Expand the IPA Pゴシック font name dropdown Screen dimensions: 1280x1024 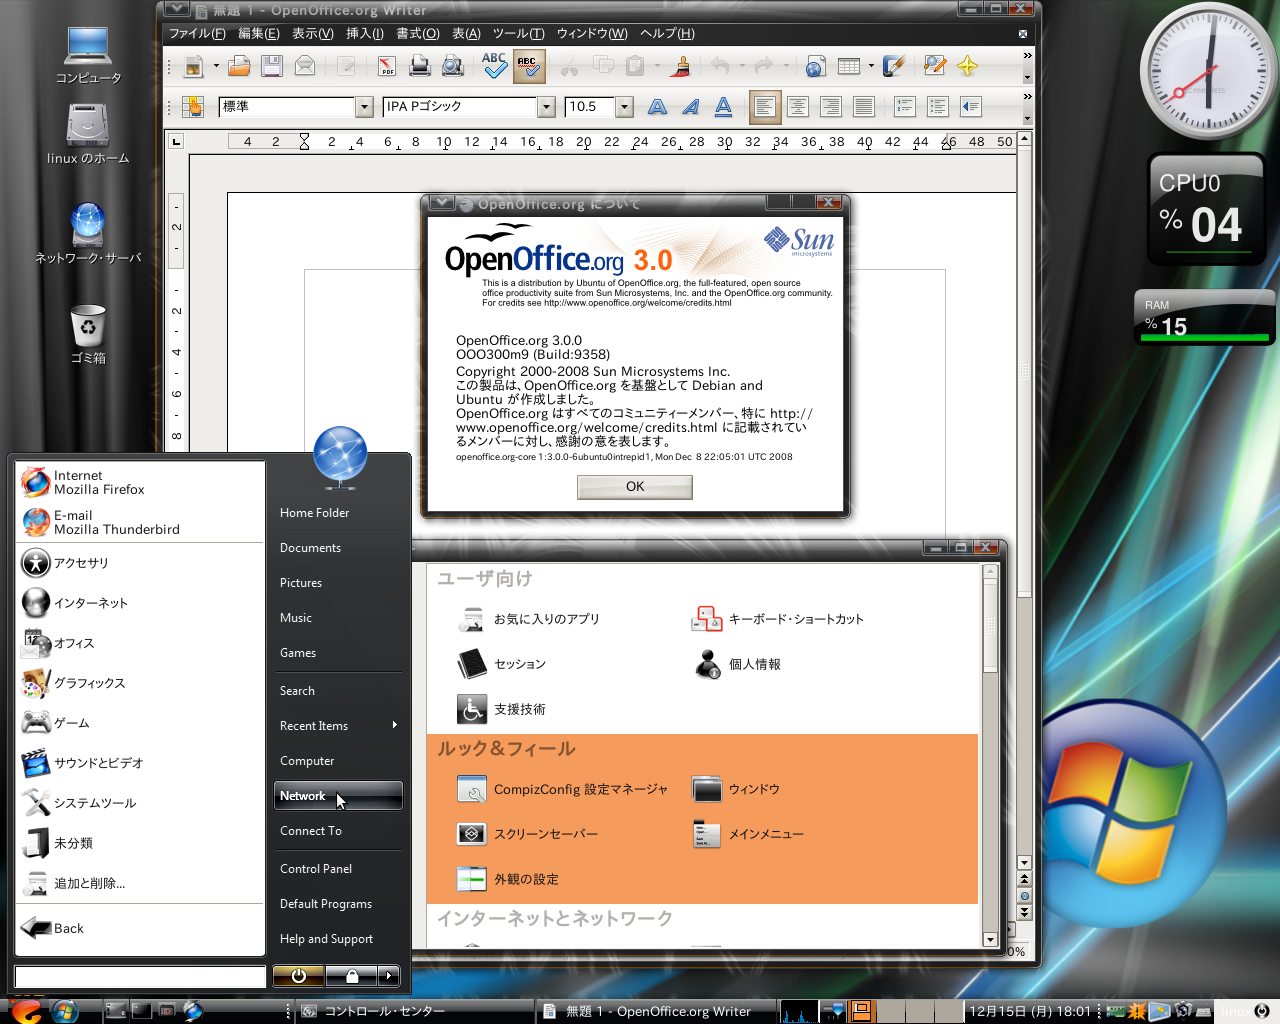[546, 106]
